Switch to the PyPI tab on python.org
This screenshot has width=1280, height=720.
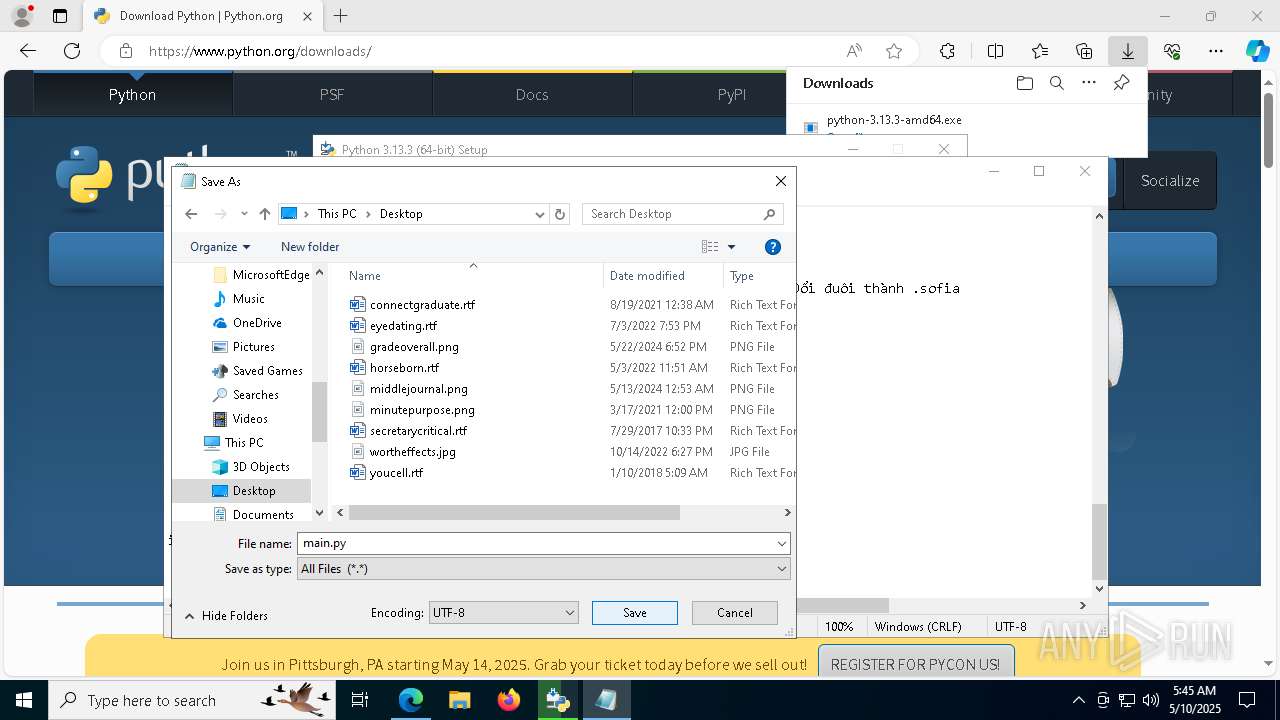[732, 94]
